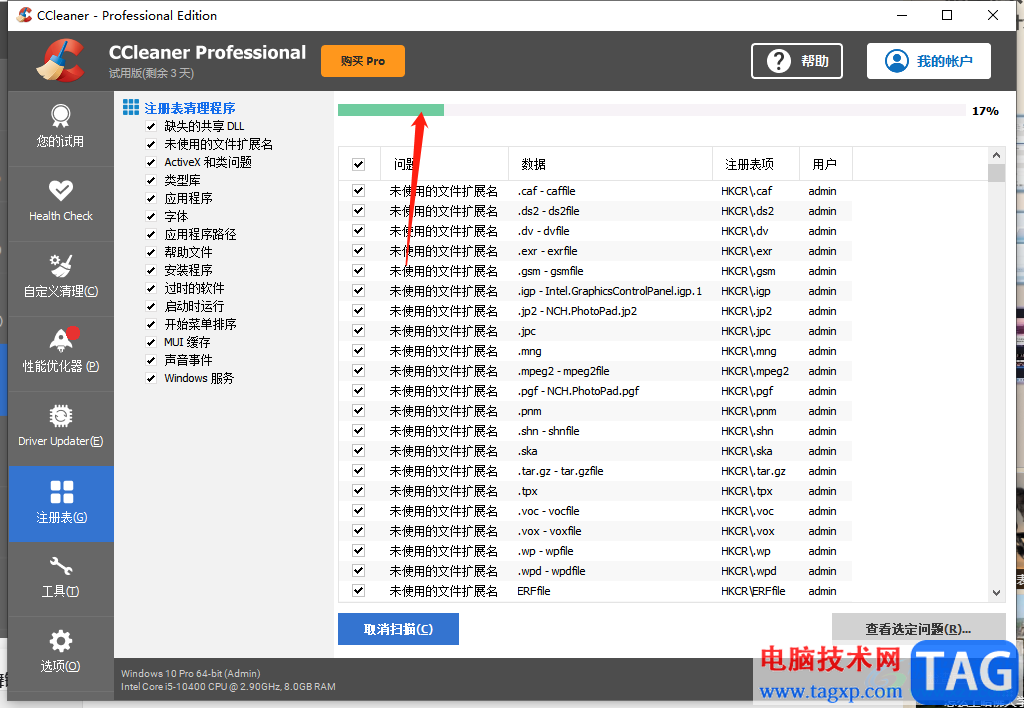Select row .shn - shnfile

click(x=597, y=431)
